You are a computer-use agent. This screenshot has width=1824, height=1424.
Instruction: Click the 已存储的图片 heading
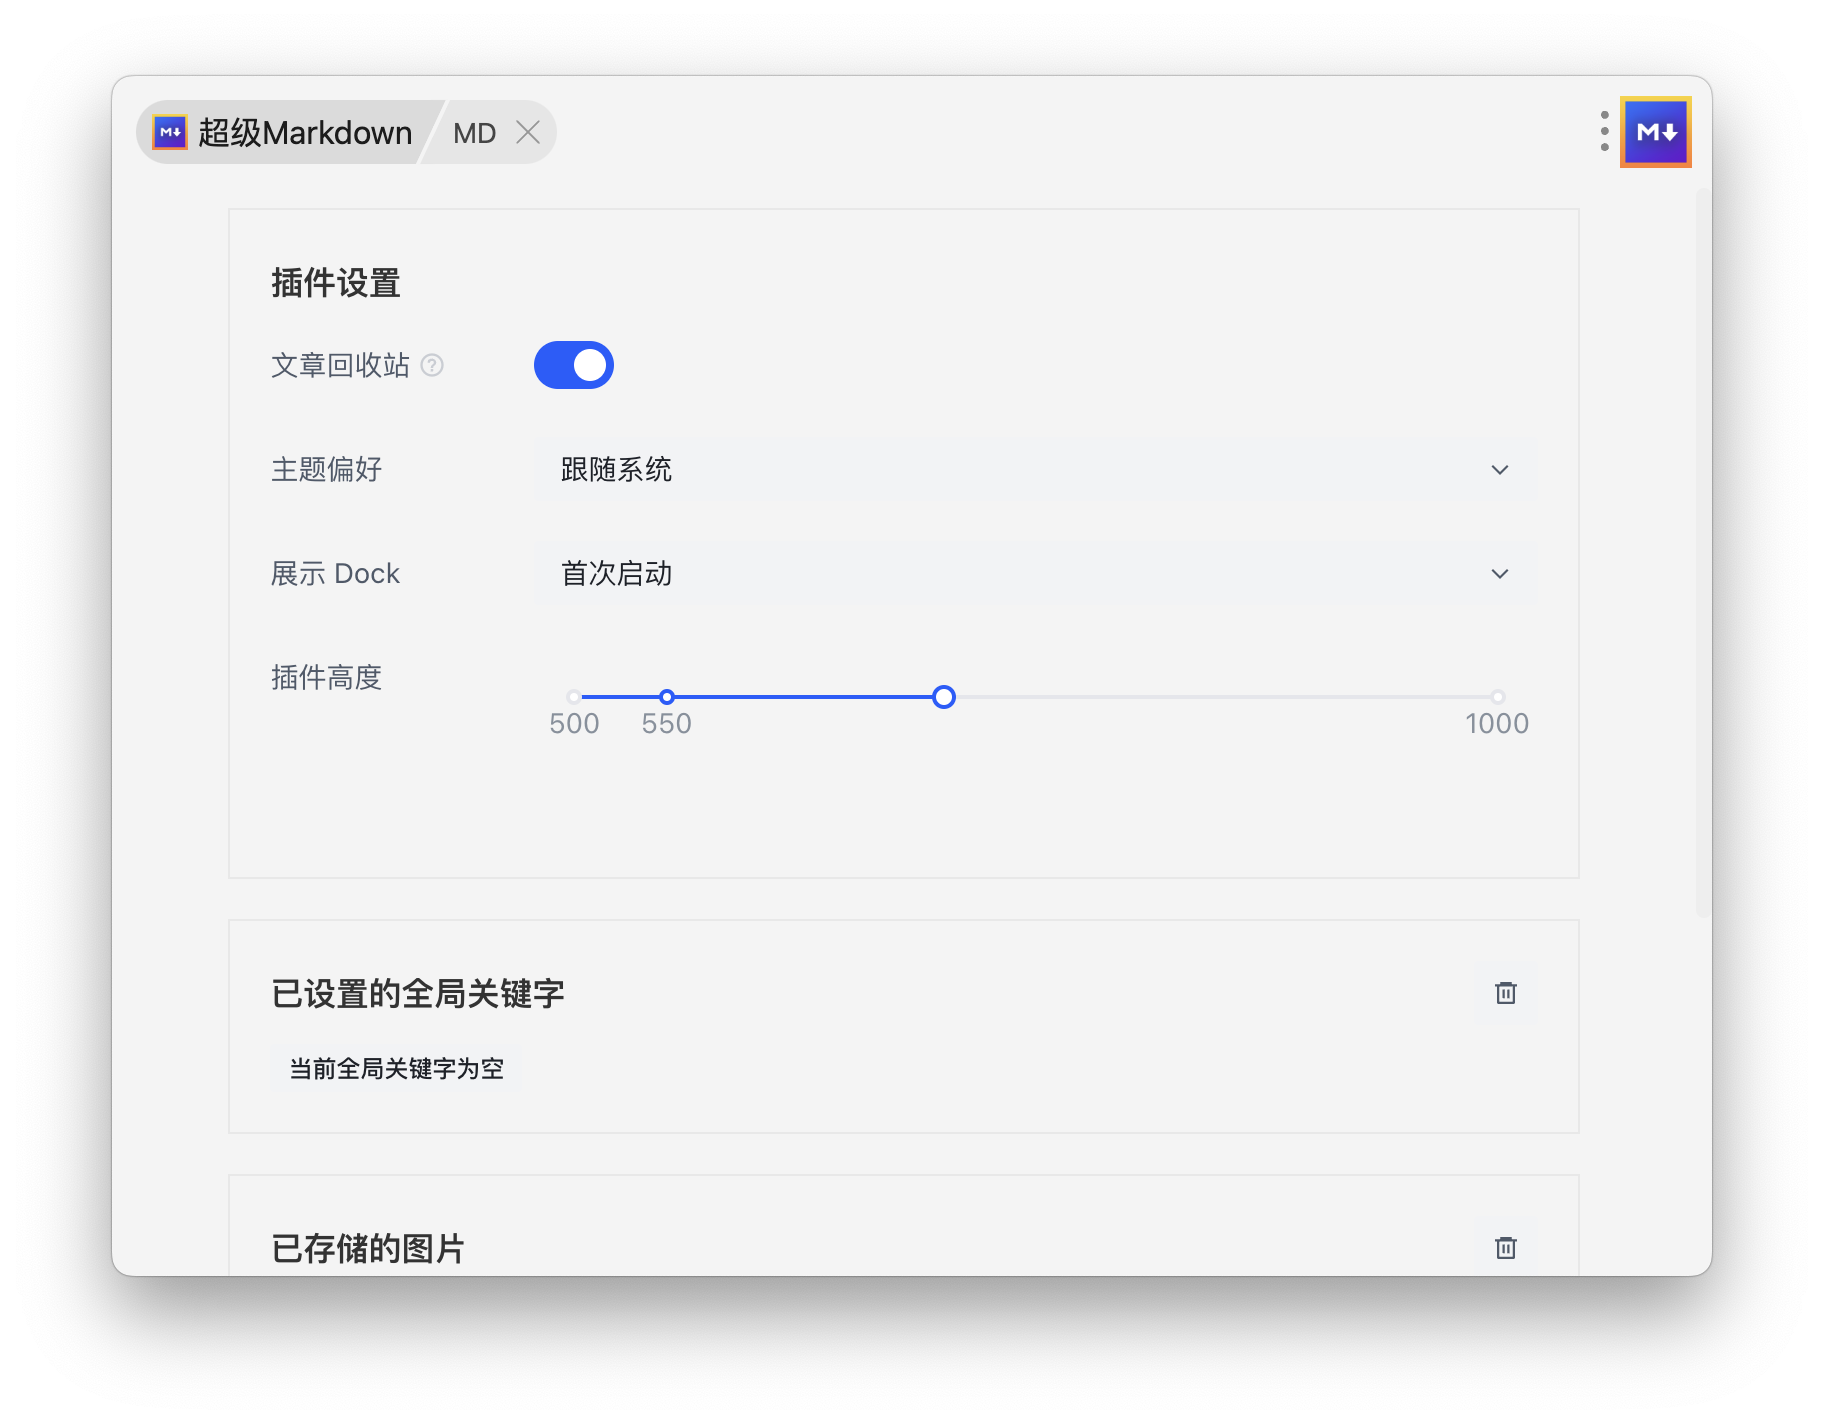(x=368, y=1248)
